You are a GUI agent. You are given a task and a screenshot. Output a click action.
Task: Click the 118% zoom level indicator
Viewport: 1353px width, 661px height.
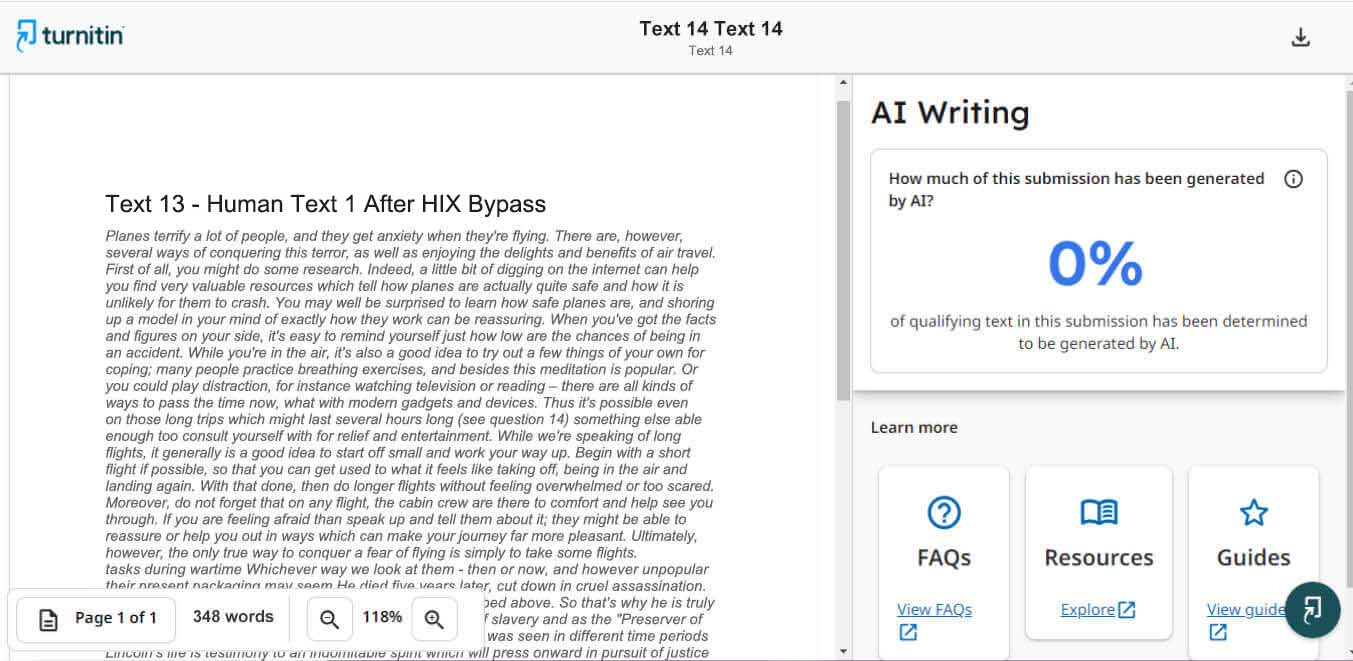[x=382, y=618]
